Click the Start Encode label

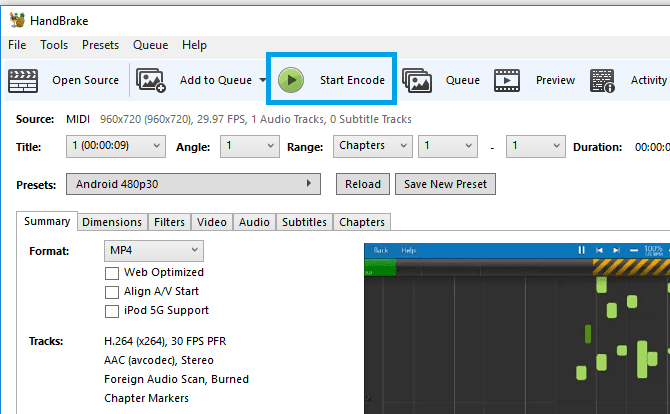pyautogui.click(x=353, y=80)
